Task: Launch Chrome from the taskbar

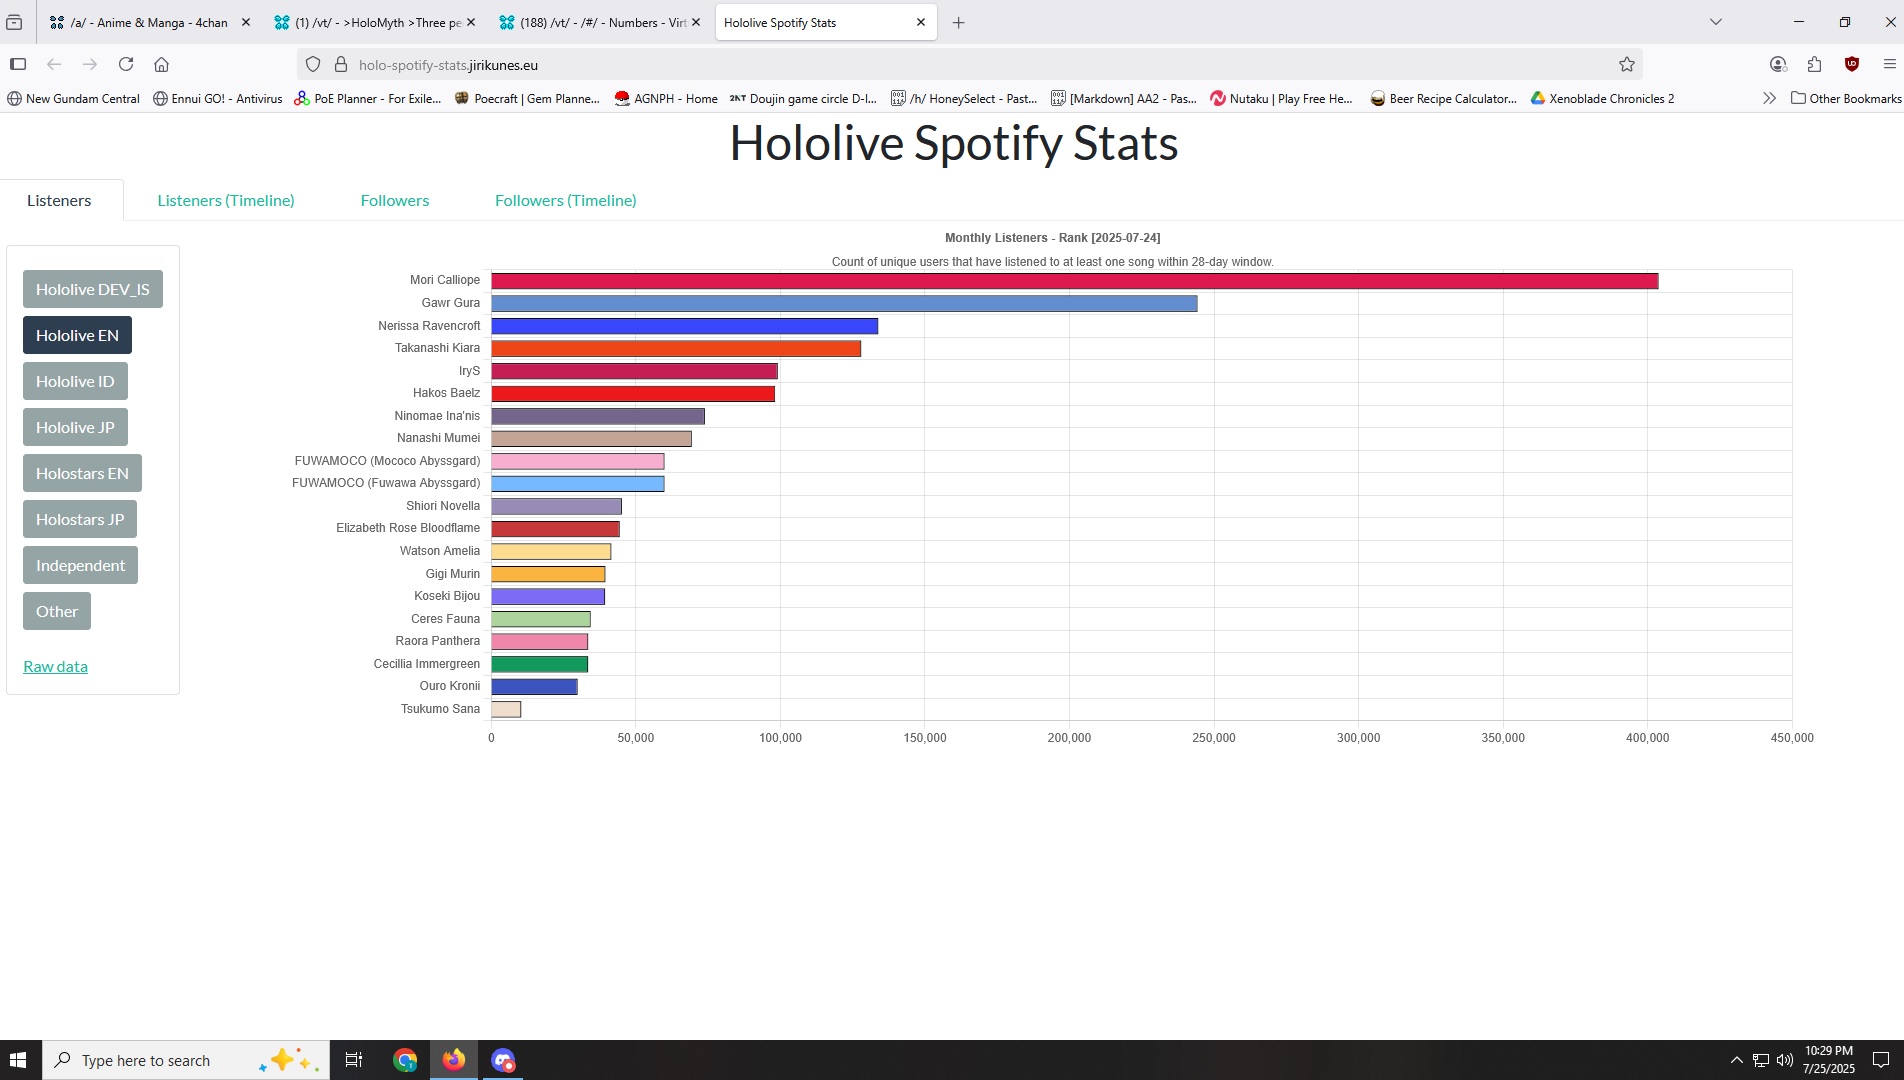Action: pyautogui.click(x=405, y=1060)
